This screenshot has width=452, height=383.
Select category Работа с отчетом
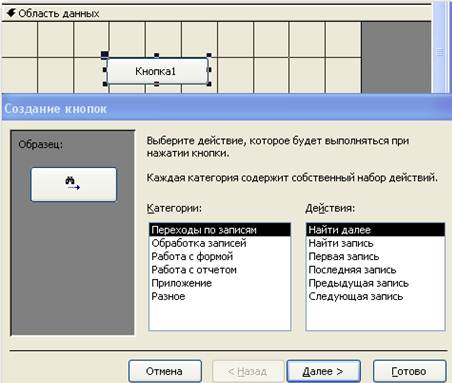(220, 270)
